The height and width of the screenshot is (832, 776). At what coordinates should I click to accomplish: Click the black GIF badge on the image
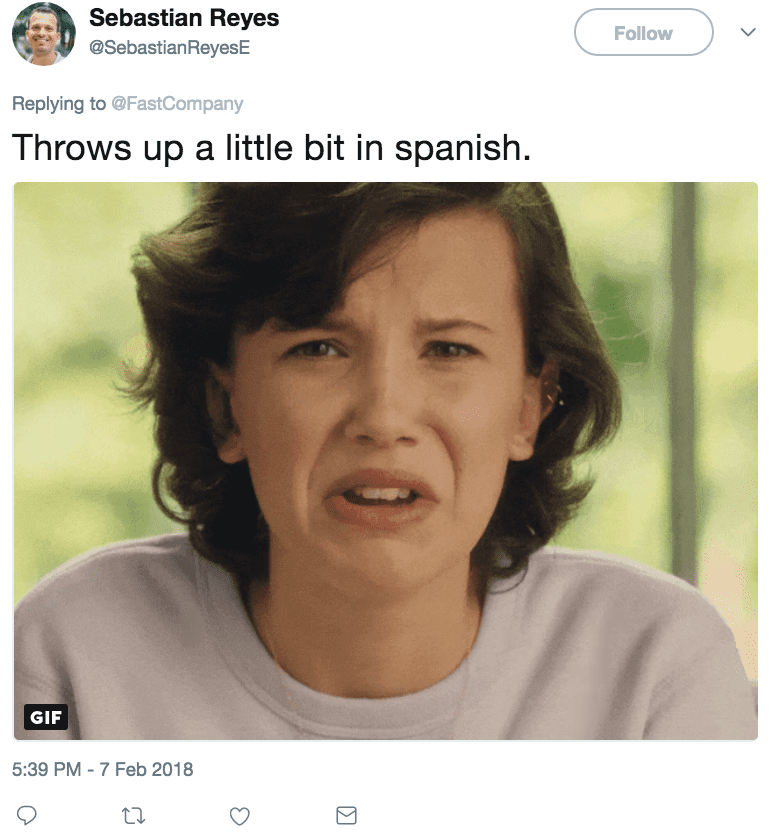[46, 717]
